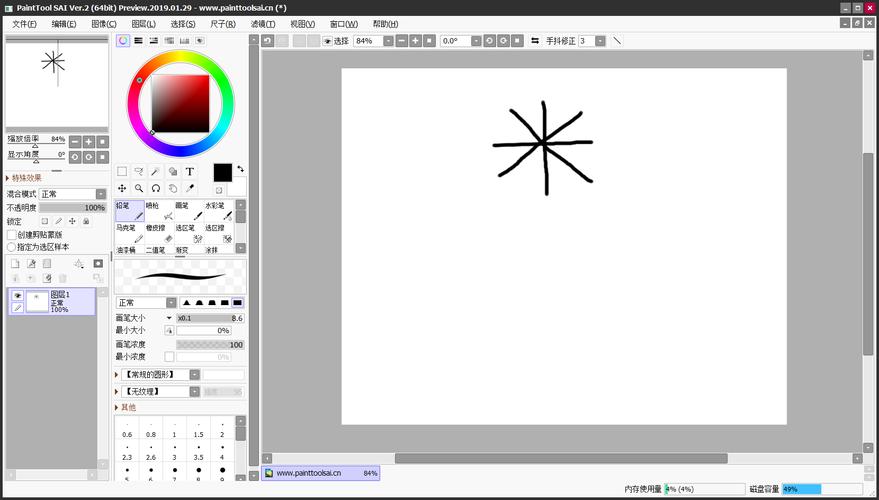The height and width of the screenshot is (500, 879).
Task: Select the zoom magnifier tool
Action: 139,188
